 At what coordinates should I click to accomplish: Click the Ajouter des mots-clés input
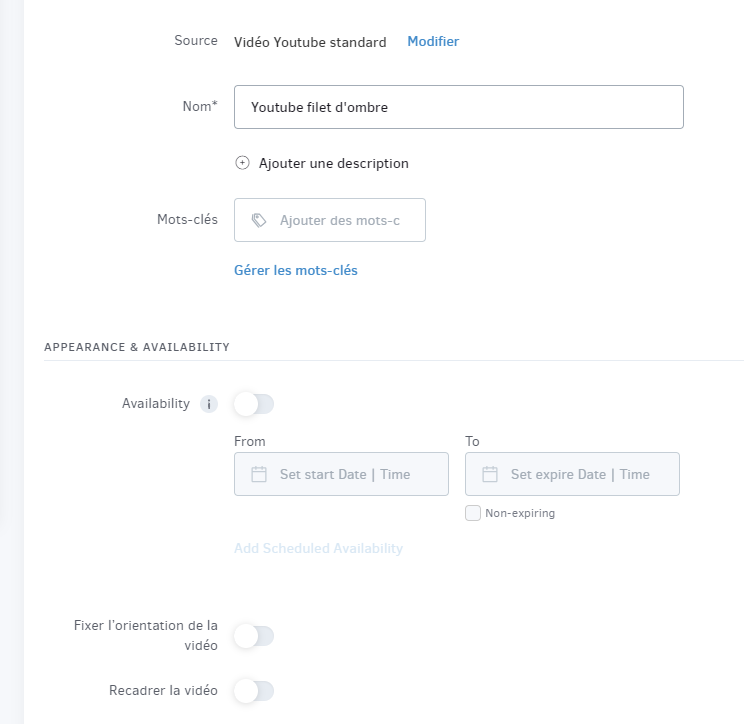330,220
